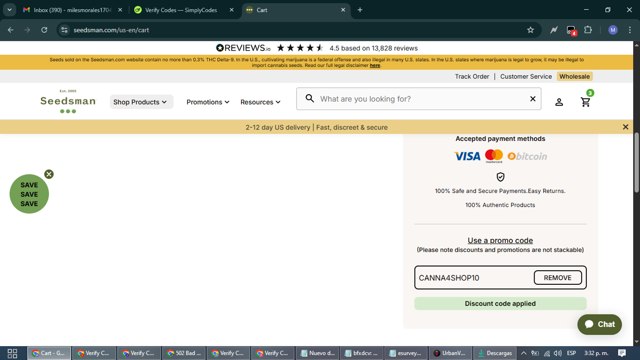
Task: Switch to the Verify Codes SimplyCodes tab
Action: click(x=181, y=10)
